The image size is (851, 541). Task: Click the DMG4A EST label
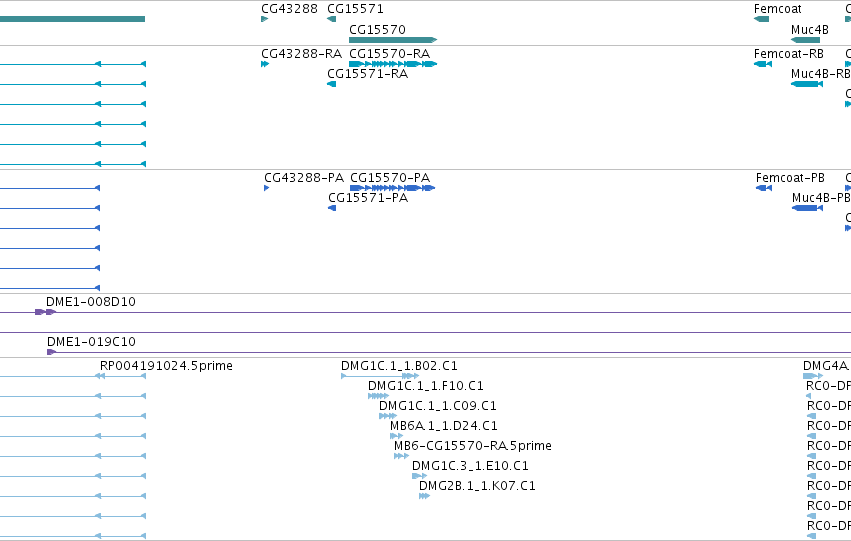tap(826, 366)
